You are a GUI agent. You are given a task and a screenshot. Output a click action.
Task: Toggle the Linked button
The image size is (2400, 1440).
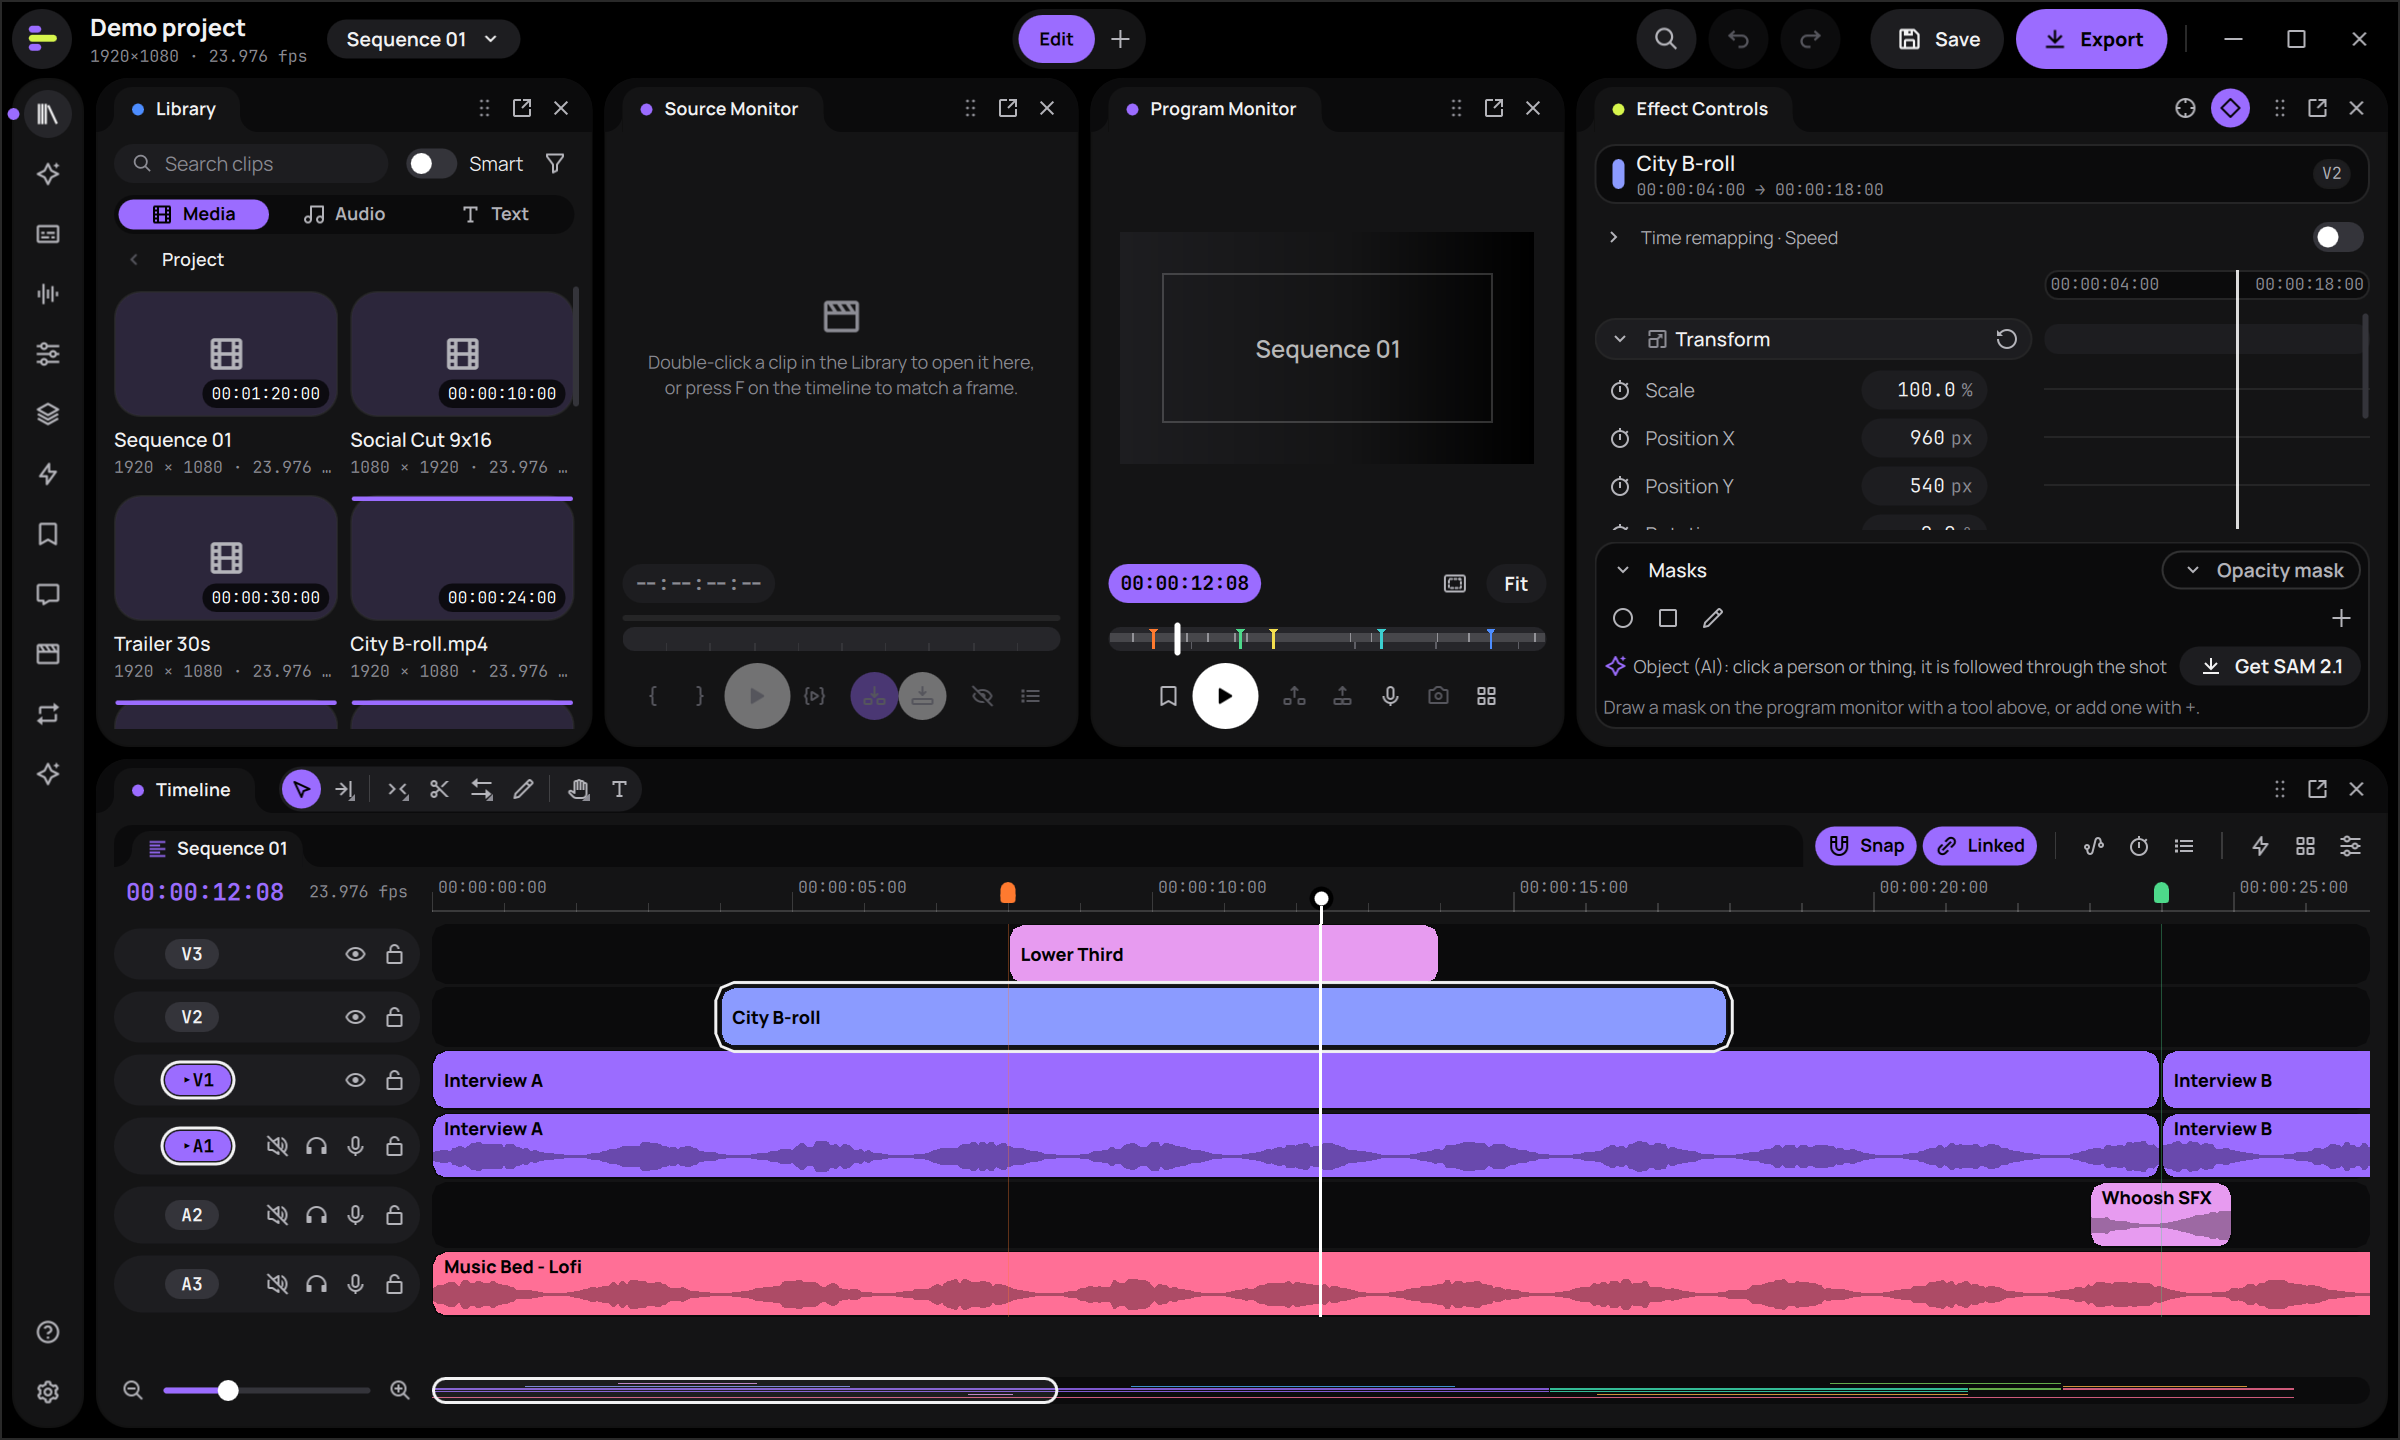[x=1979, y=846]
